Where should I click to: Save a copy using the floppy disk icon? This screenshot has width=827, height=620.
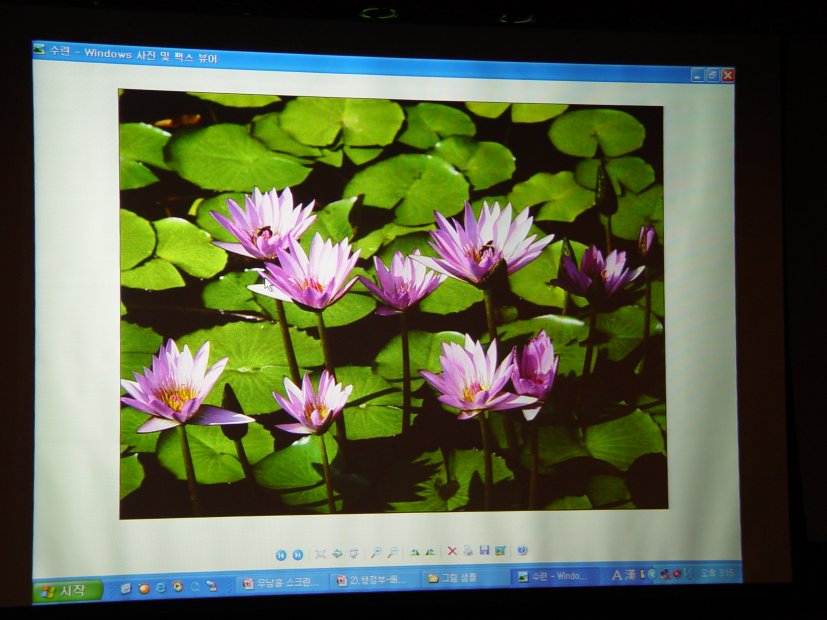(x=484, y=551)
